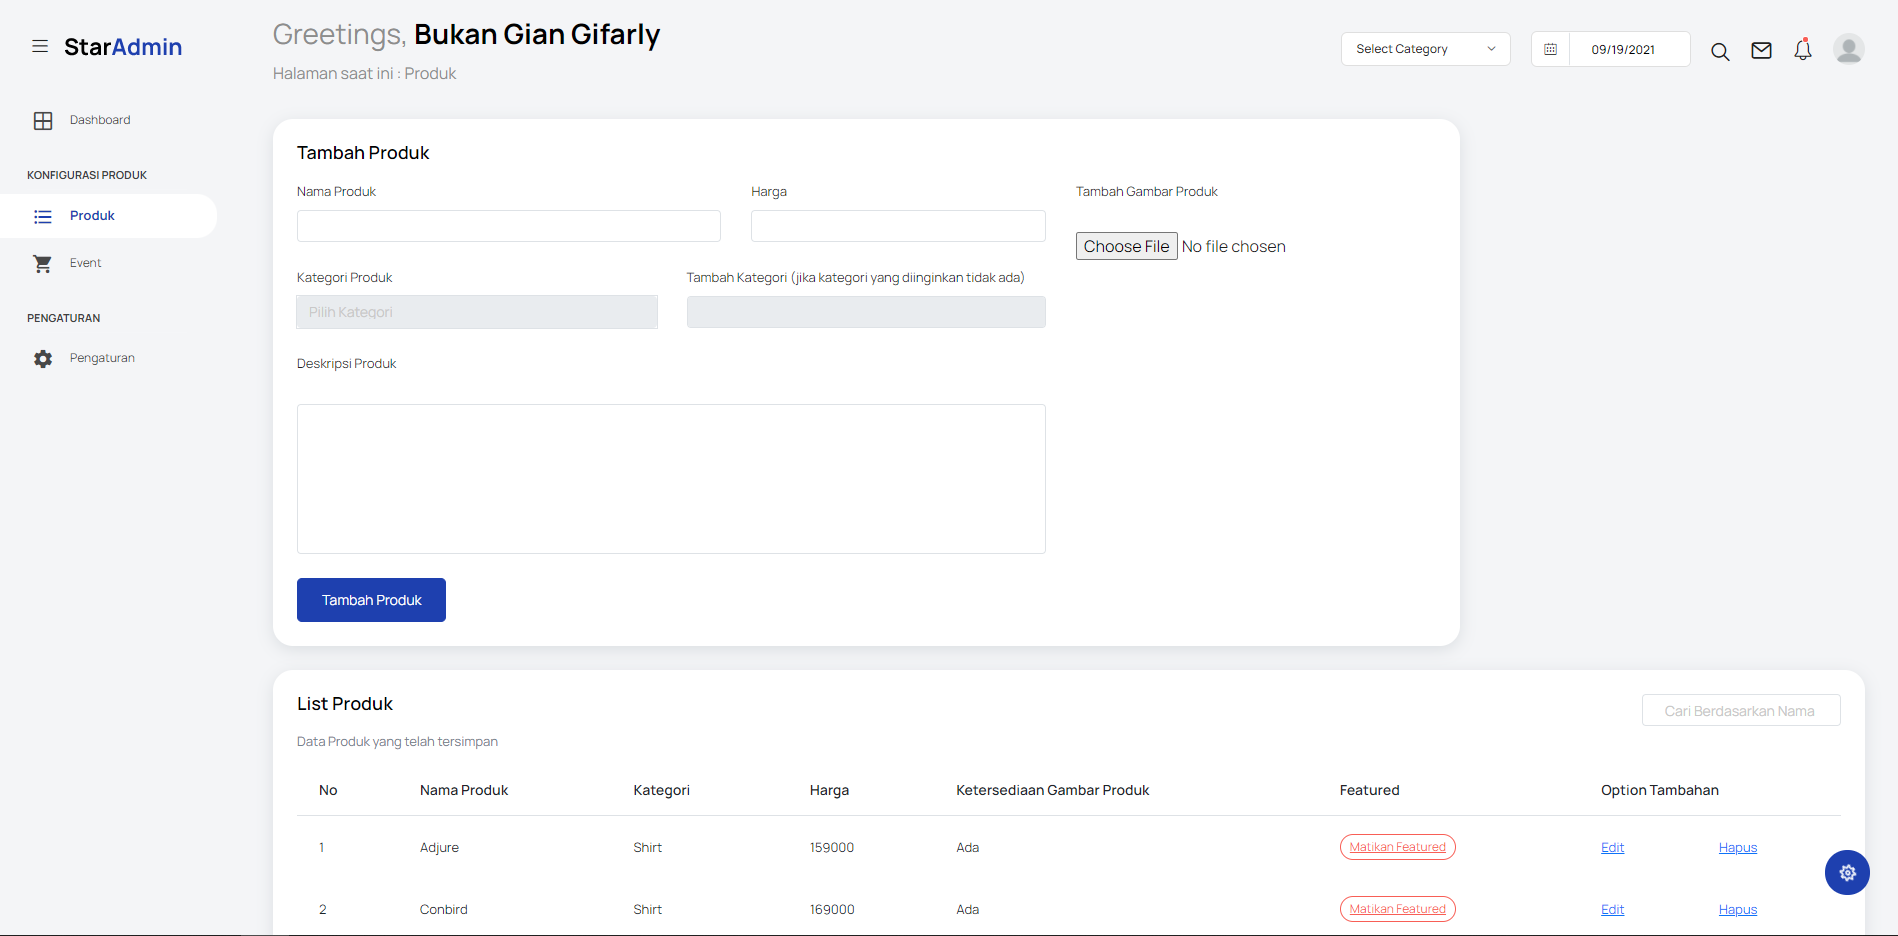The image size is (1898, 936).
Task: Click the Event shopping cart icon
Action: 43,262
